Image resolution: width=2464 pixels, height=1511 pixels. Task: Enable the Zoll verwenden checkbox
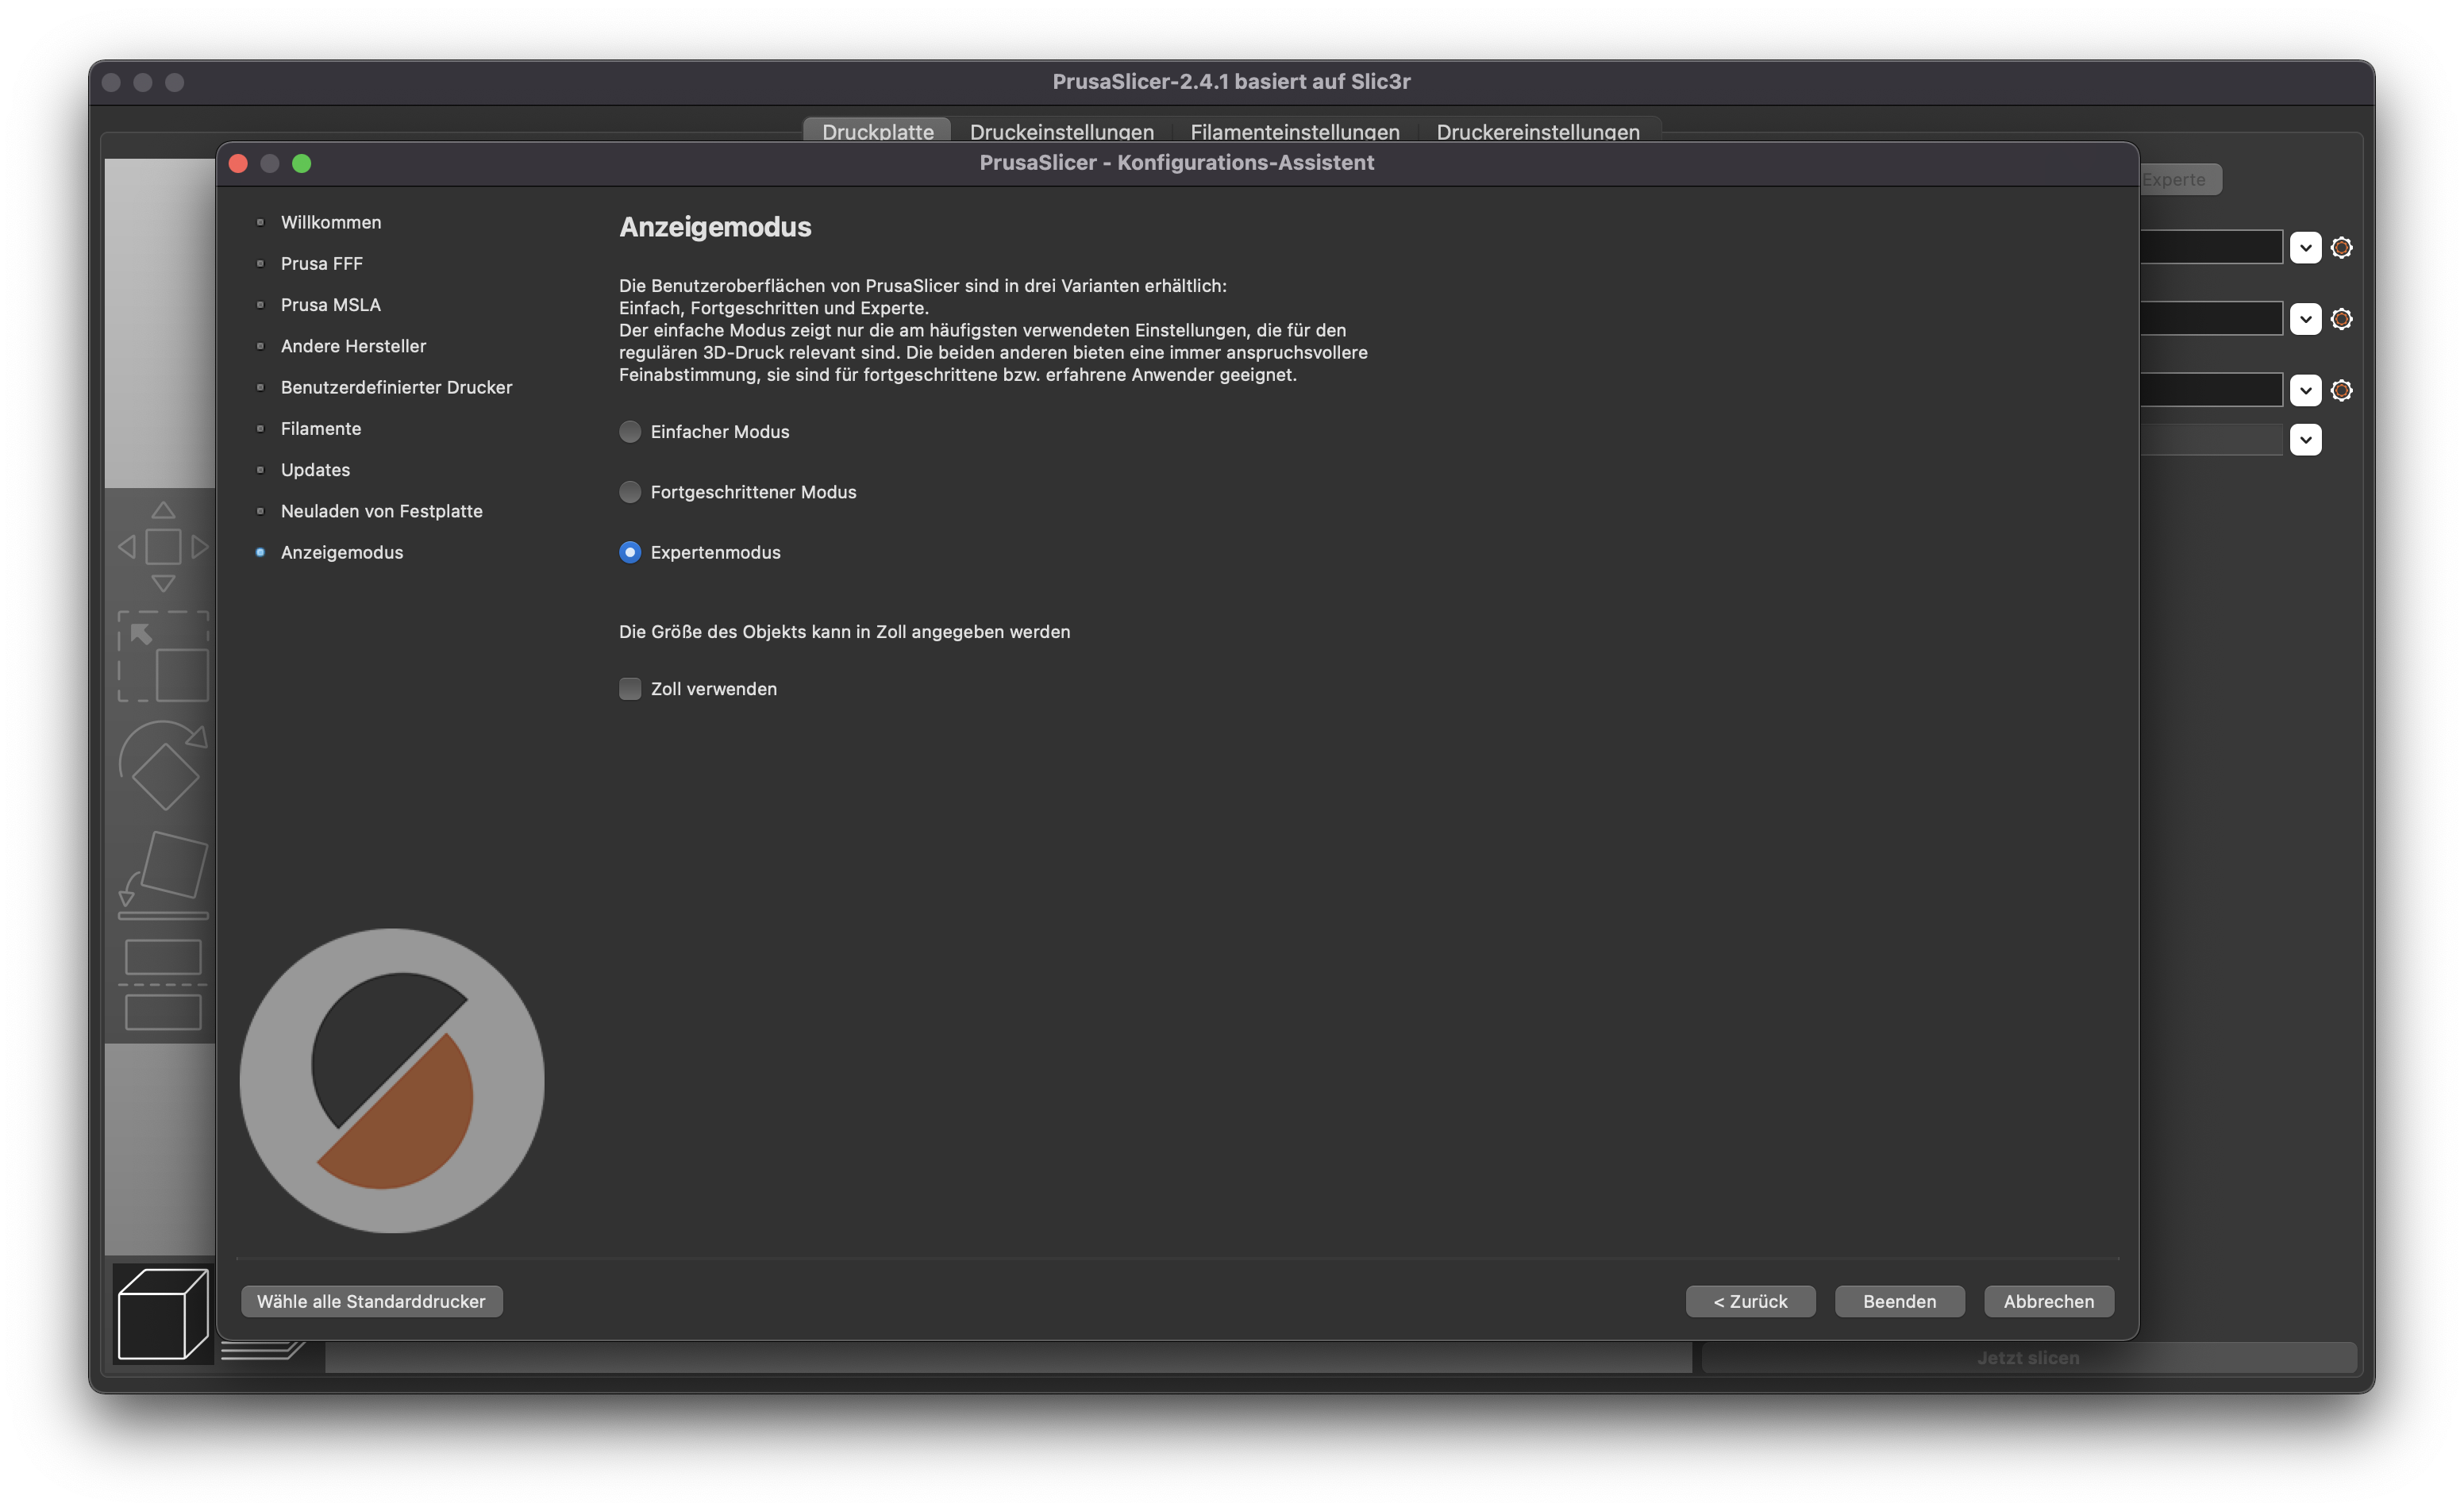pos(630,689)
